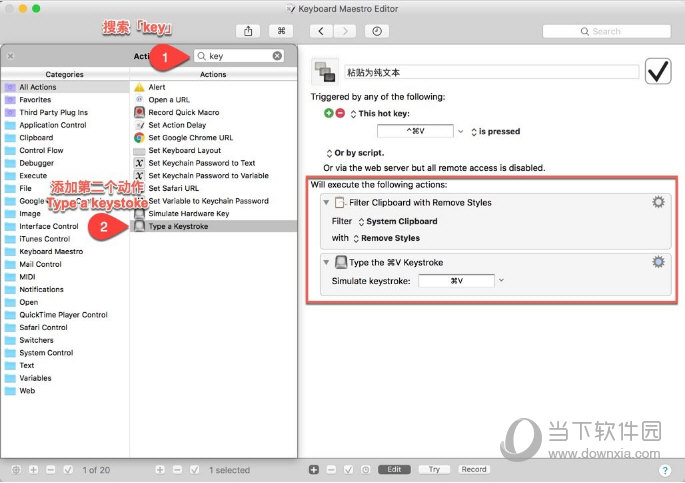This screenshot has height=483, width=685.
Task: Select the Set Google Chrome URL action
Action: coord(214,138)
